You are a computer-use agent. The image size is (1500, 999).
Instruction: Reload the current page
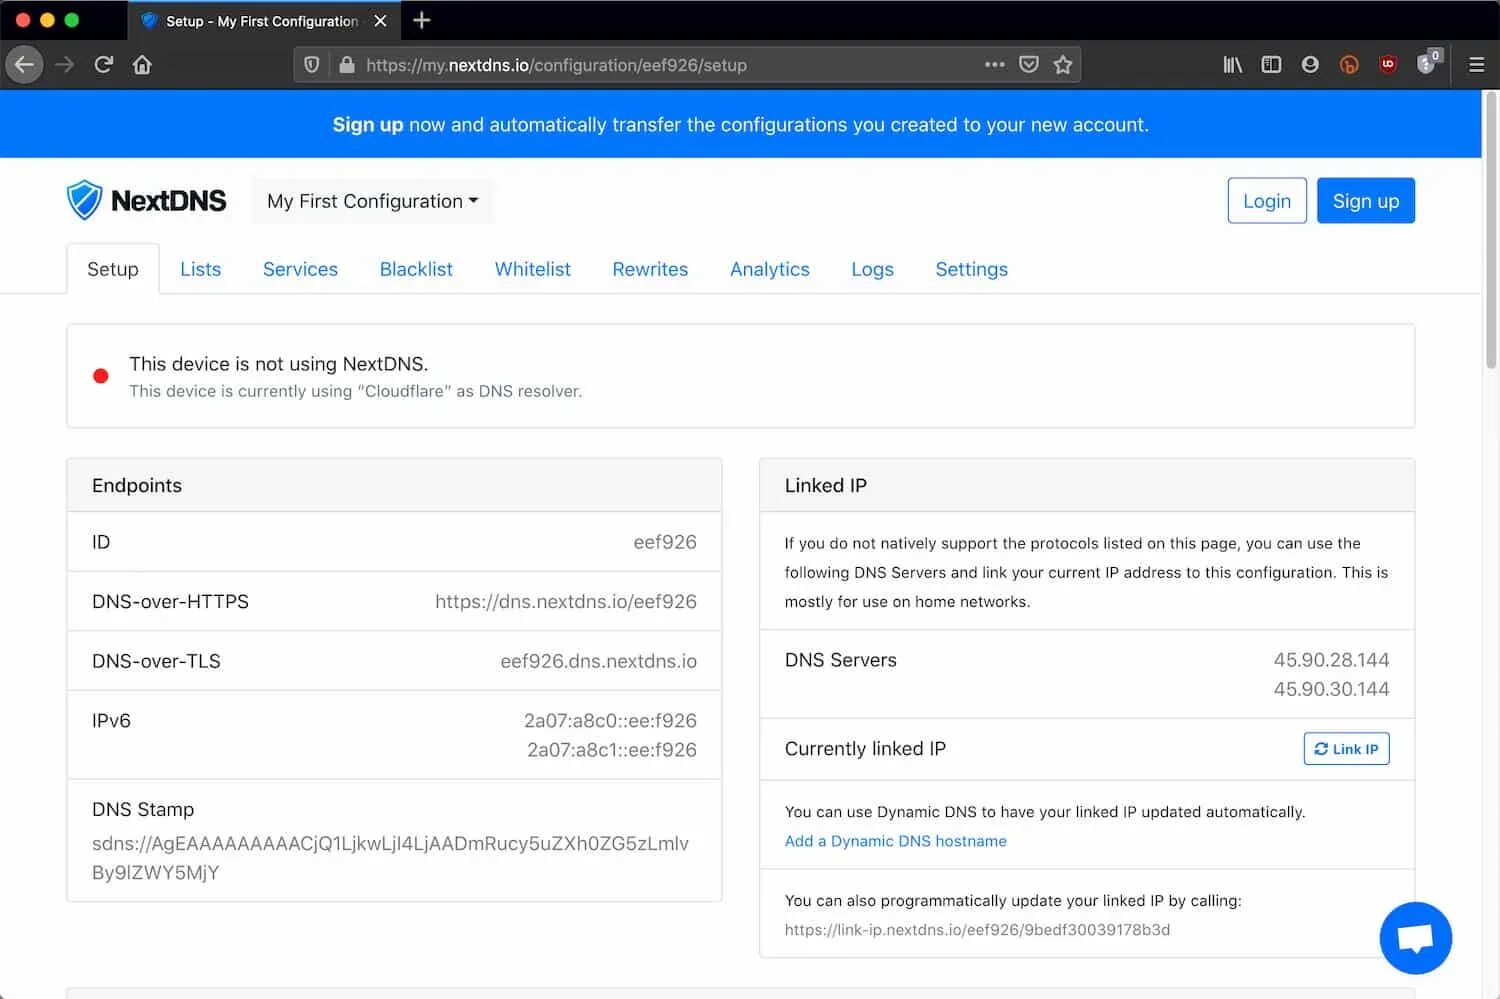coord(103,65)
